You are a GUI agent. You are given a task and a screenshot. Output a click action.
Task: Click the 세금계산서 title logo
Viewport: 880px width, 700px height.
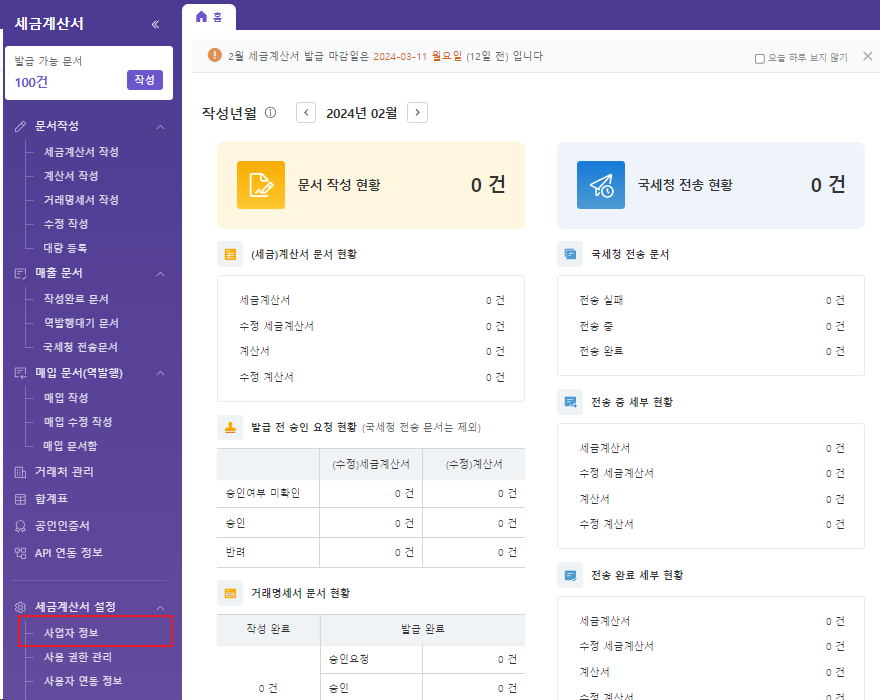pyautogui.click(x=49, y=24)
